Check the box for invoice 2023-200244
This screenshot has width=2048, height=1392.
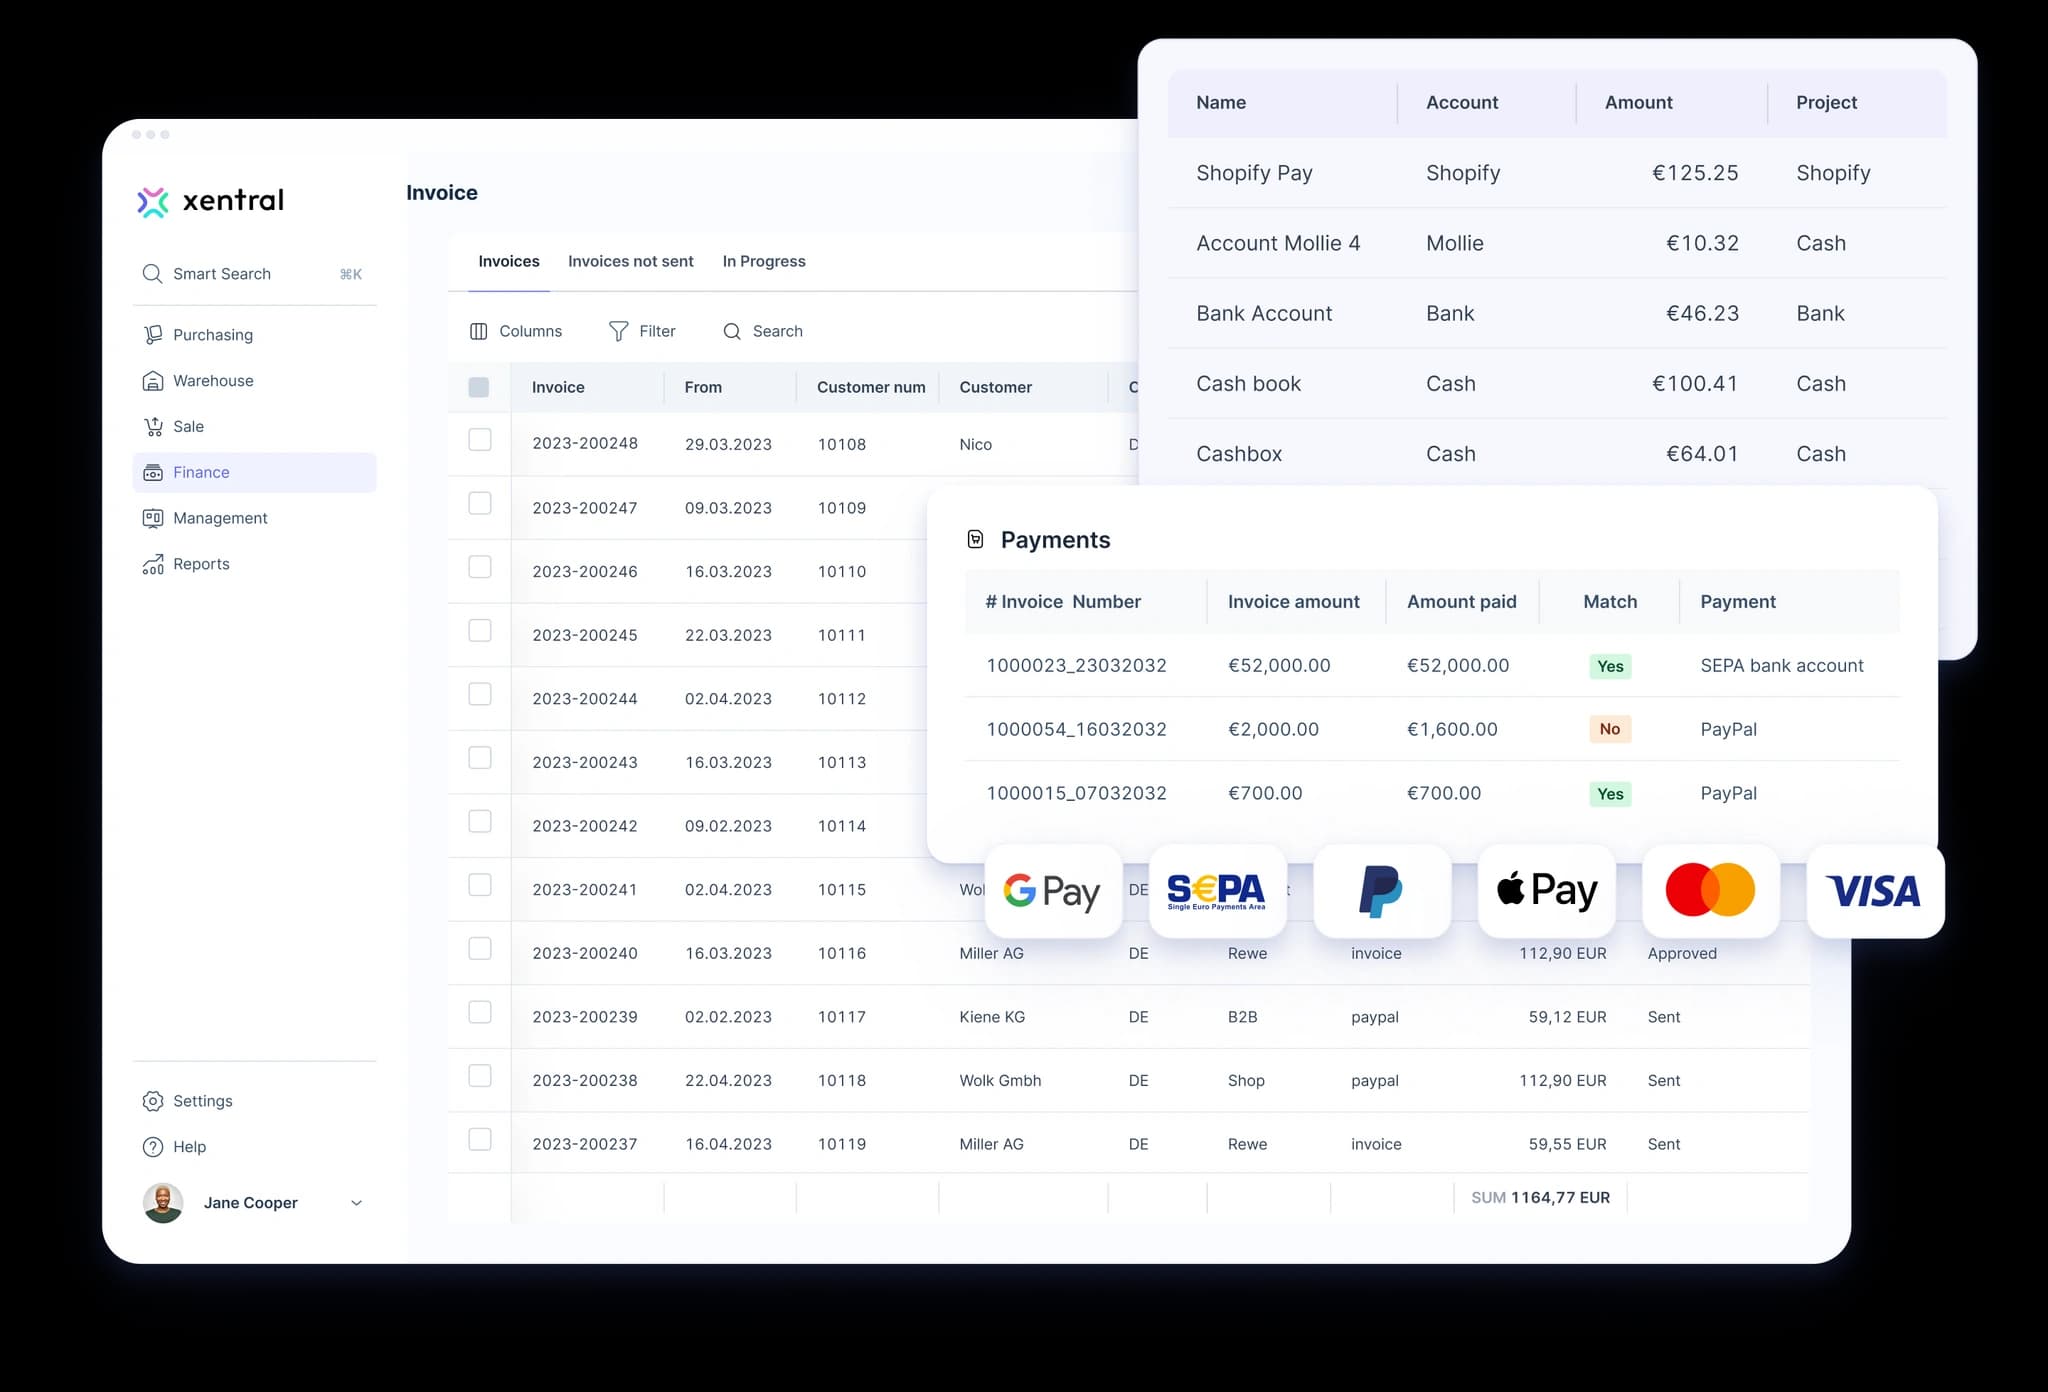click(480, 694)
